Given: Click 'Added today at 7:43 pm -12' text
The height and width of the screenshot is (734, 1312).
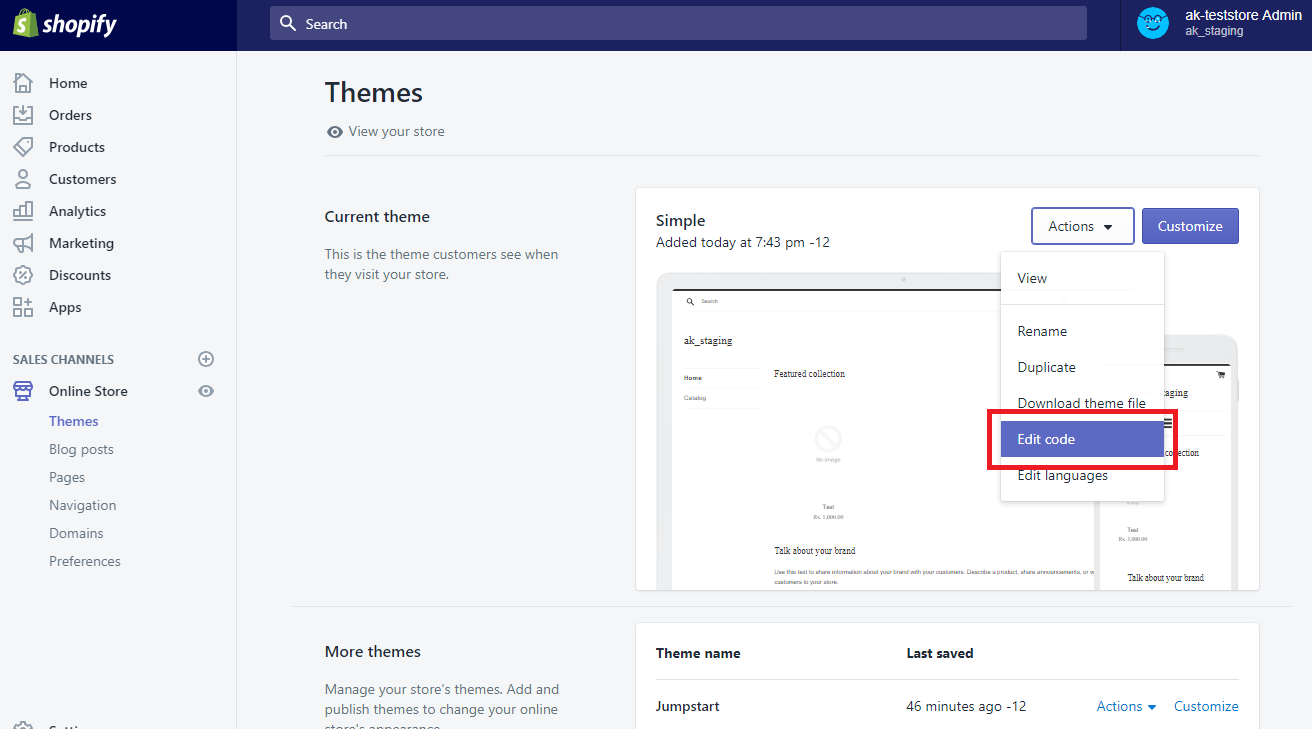Looking at the screenshot, I should 743,242.
